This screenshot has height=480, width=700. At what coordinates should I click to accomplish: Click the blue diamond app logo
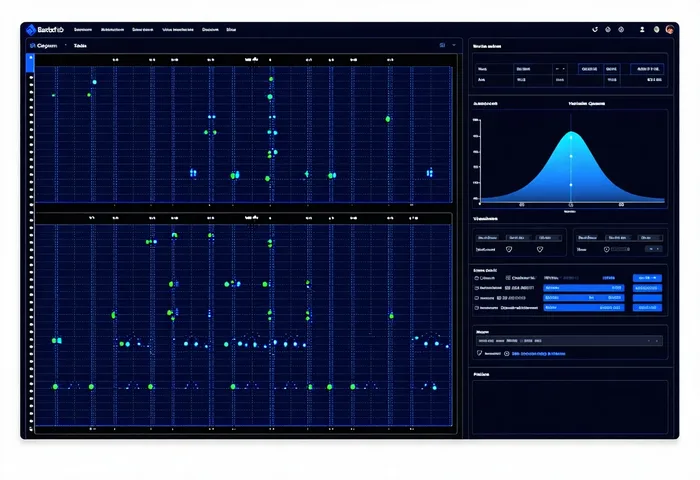[x=31, y=30]
